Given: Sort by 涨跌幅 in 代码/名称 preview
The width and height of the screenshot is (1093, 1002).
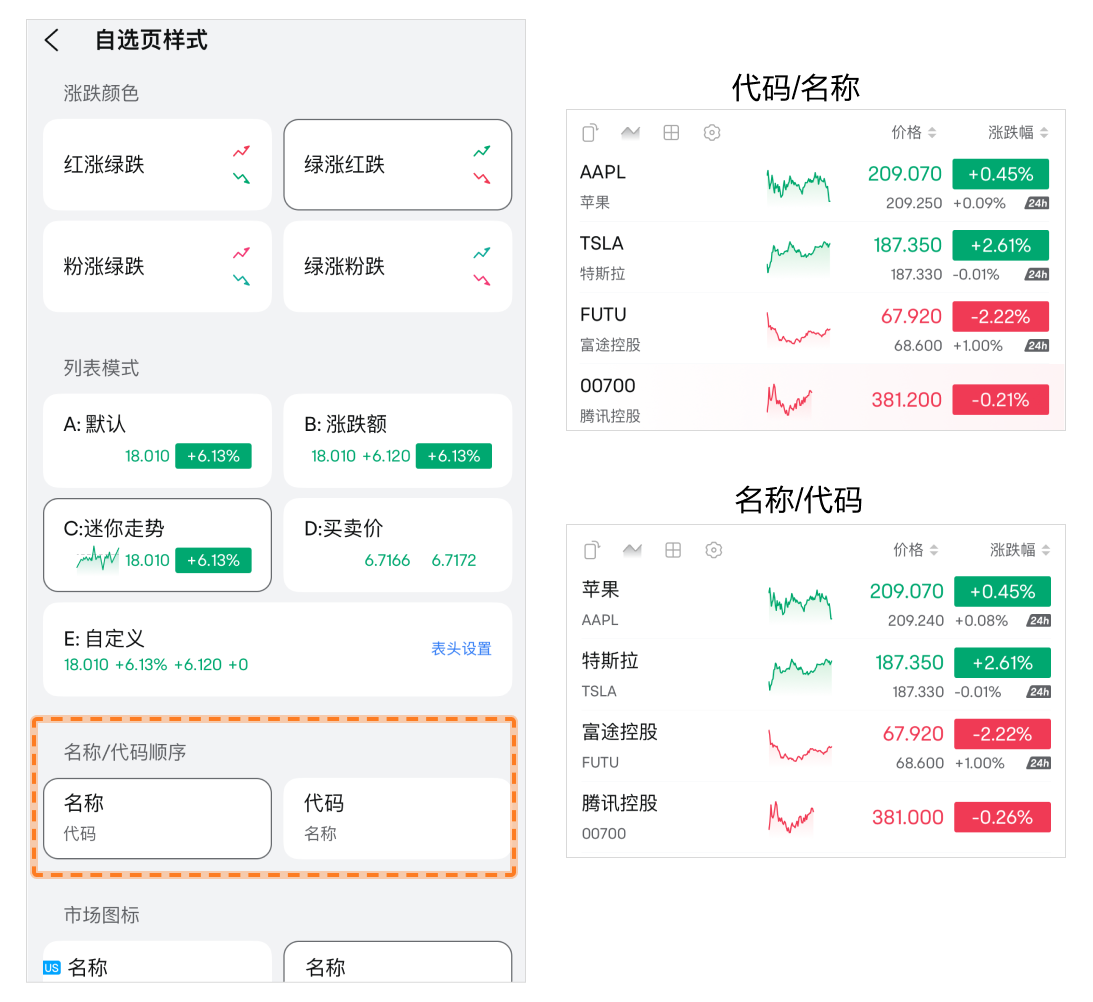Looking at the screenshot, I should (x=1018, y=132).
